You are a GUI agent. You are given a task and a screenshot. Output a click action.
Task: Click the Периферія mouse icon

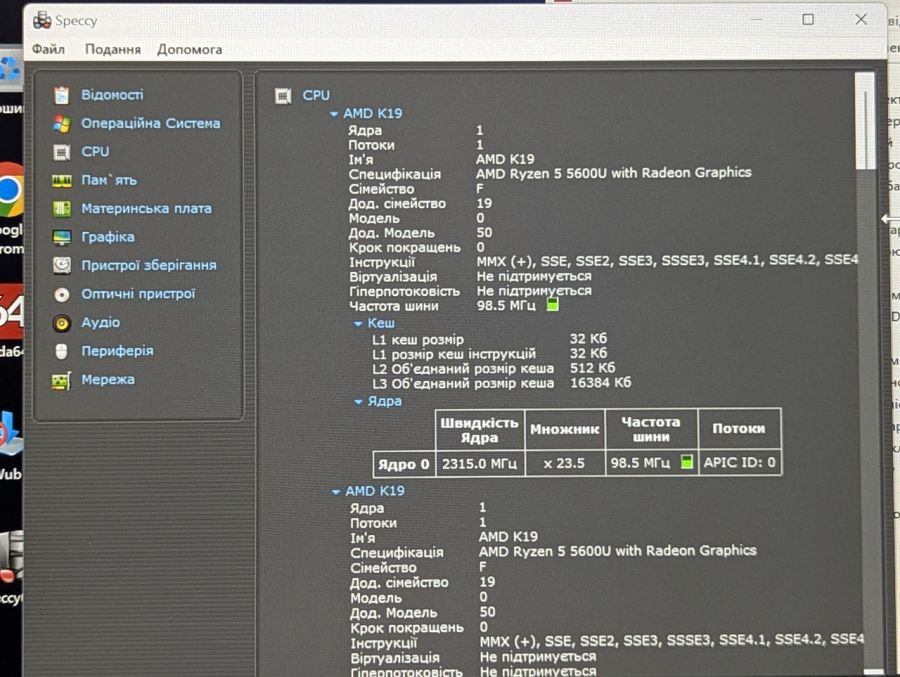pyautogui.click(x=61, y=351)
